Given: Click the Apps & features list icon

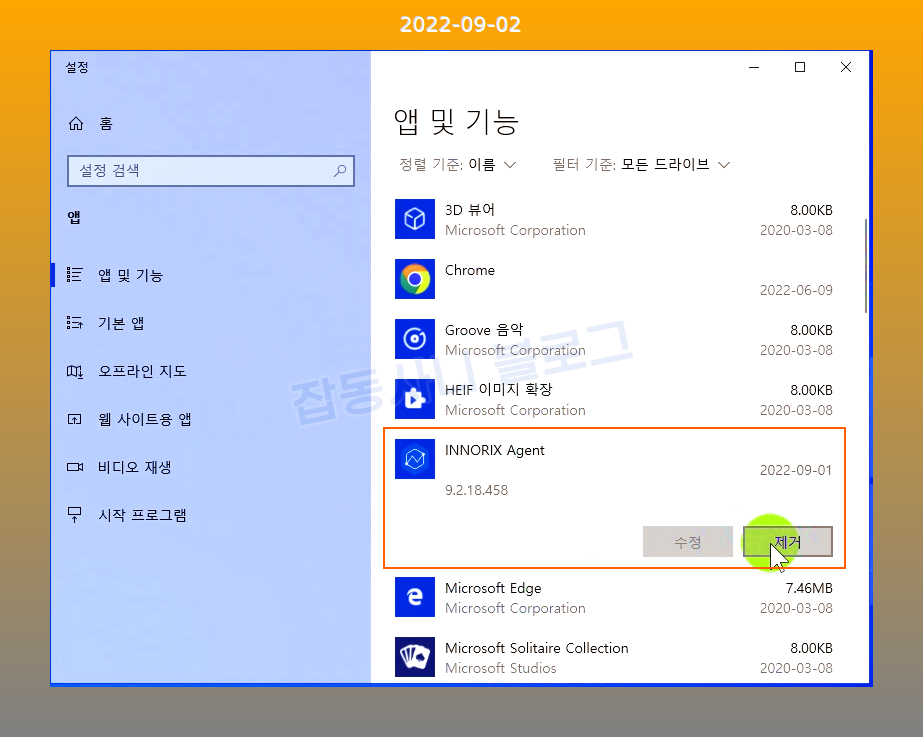Looking at the screenshot, I should point(75,275).
